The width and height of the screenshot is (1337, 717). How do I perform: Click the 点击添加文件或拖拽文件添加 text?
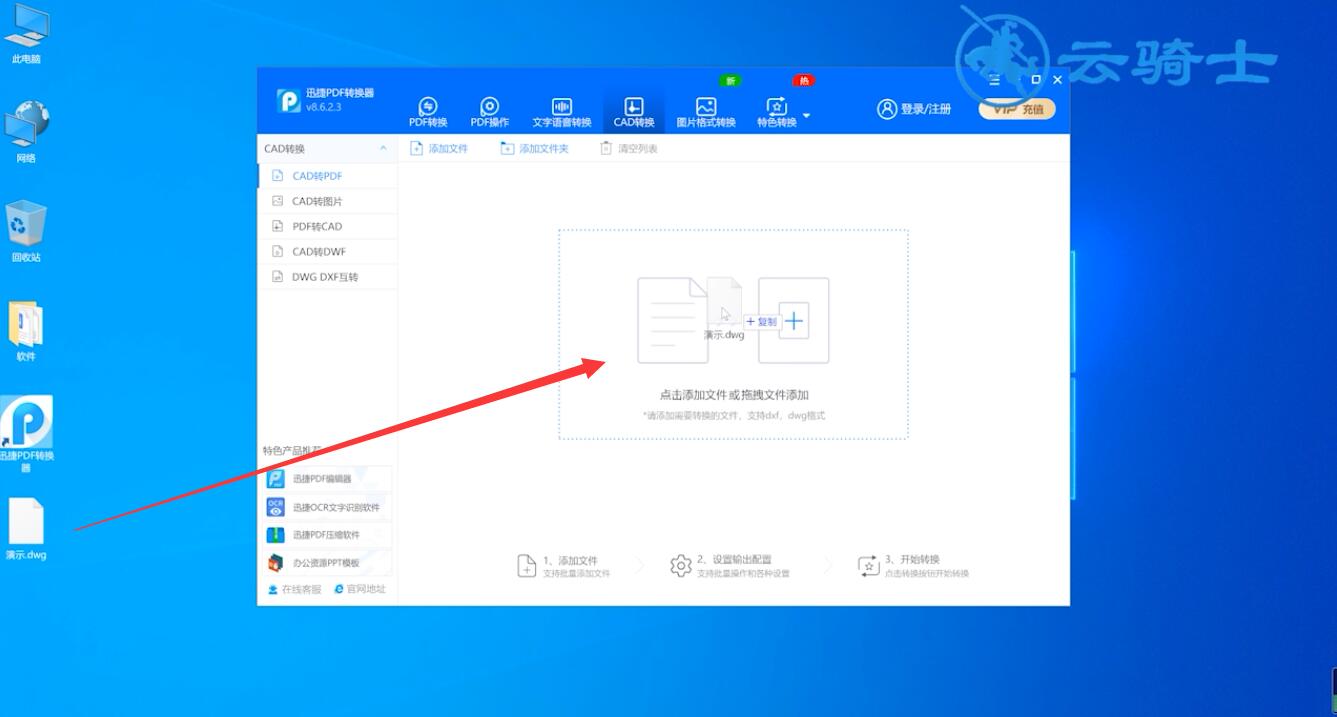coord(734,395)
